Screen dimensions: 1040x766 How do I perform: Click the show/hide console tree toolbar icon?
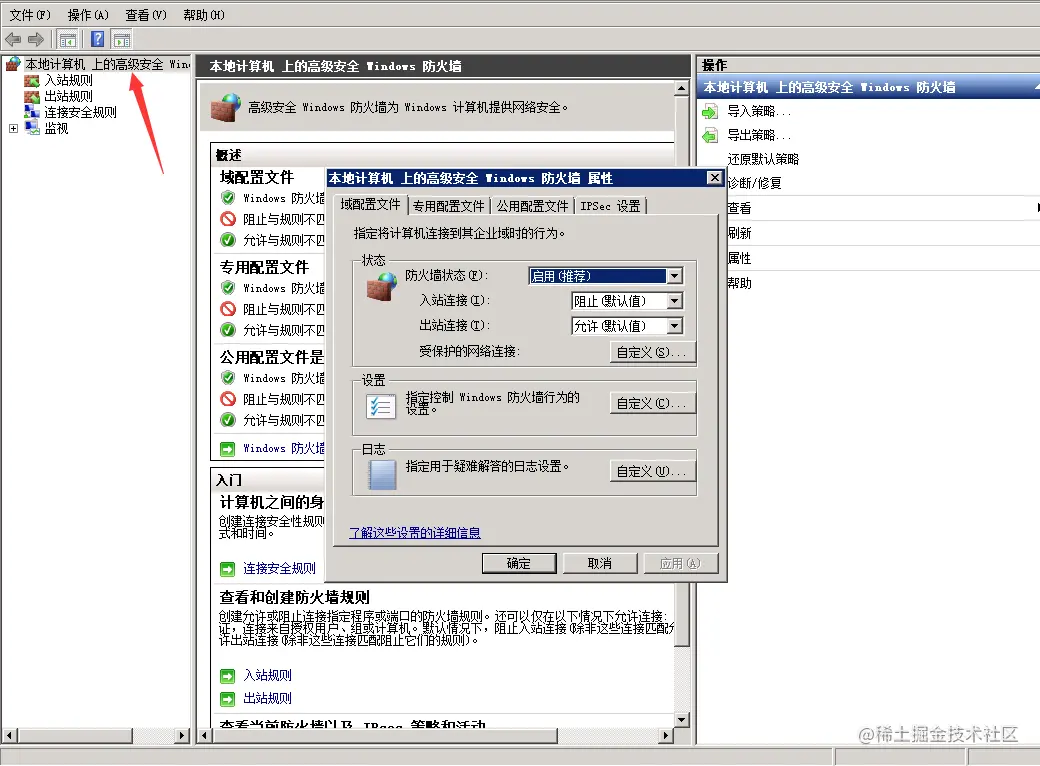(67, 40)
